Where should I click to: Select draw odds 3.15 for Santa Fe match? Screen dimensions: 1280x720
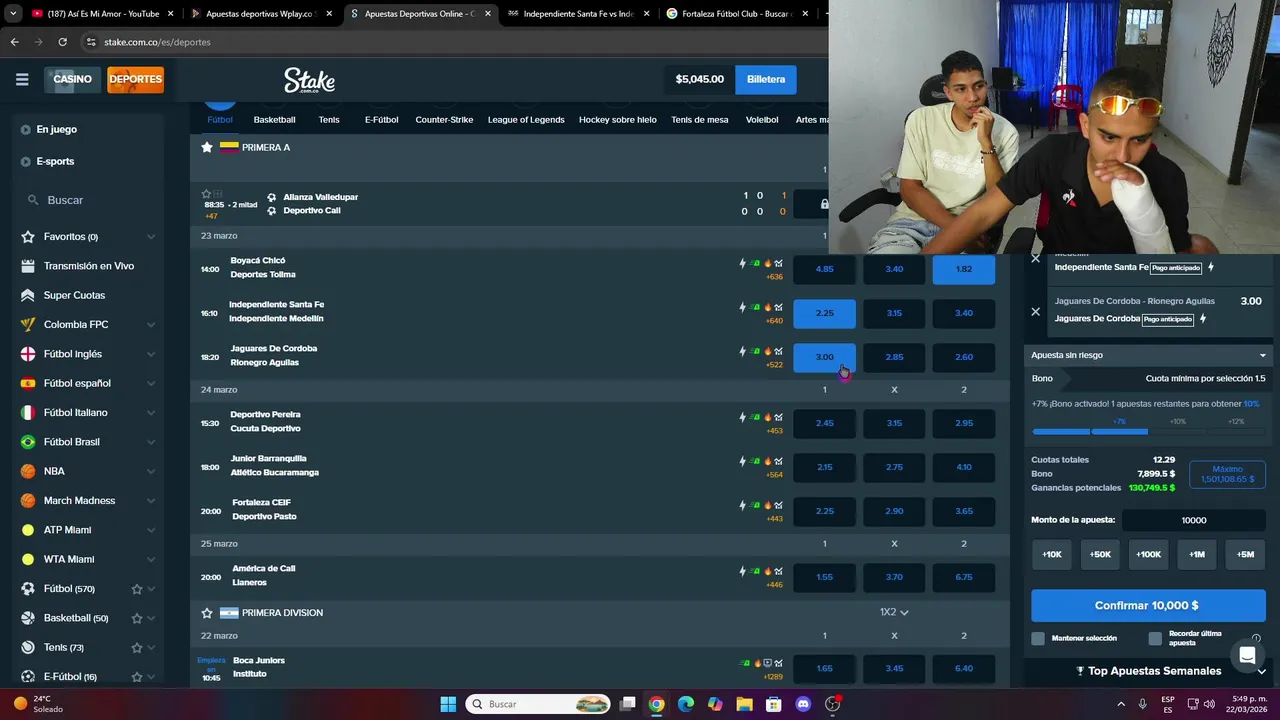point(894,313)
